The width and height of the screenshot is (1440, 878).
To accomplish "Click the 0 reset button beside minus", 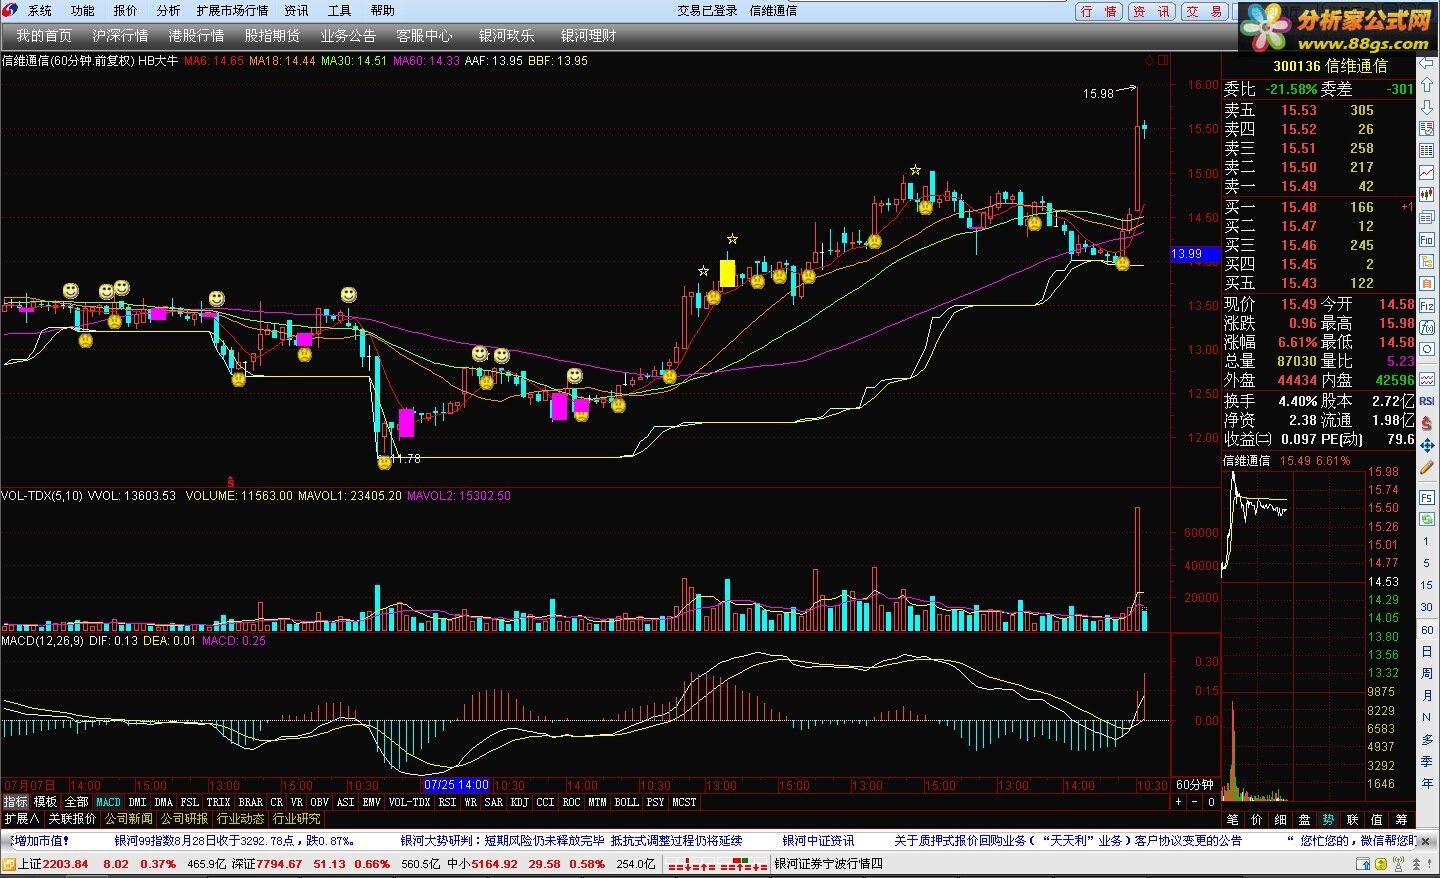I will tap(1210, 802).
